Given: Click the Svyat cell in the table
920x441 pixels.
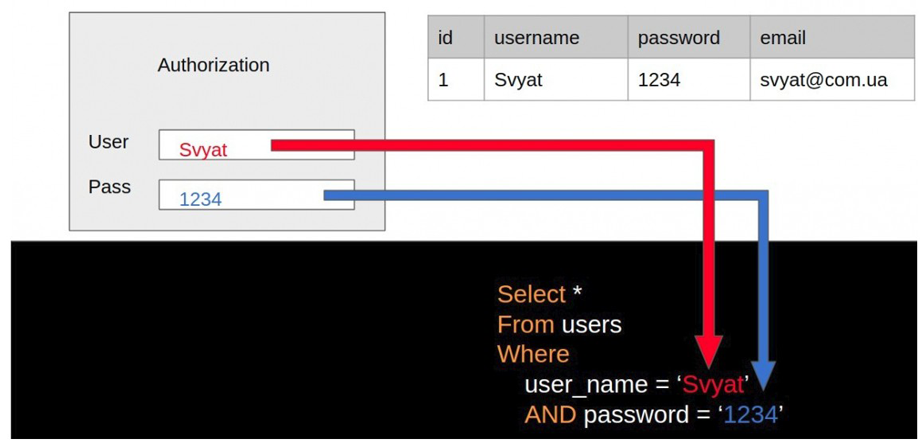Looking at the screenshot, I should (518, 80).
